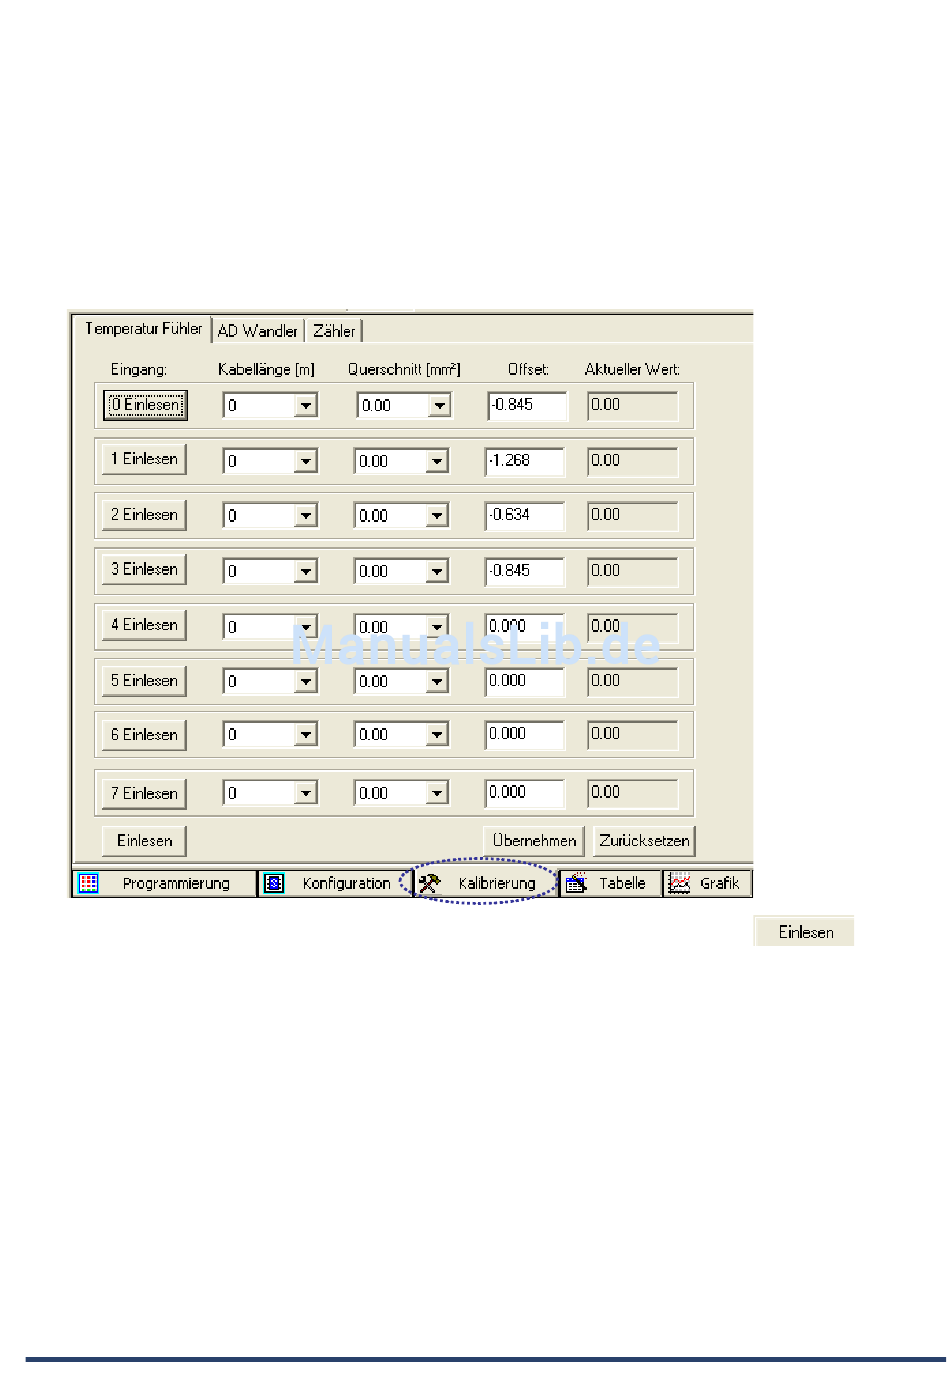This screenshot has height=1397, width=950.
Task: Click the Kabellänge [m] column header
Action: pyautogui.click(x=266, y=370)
